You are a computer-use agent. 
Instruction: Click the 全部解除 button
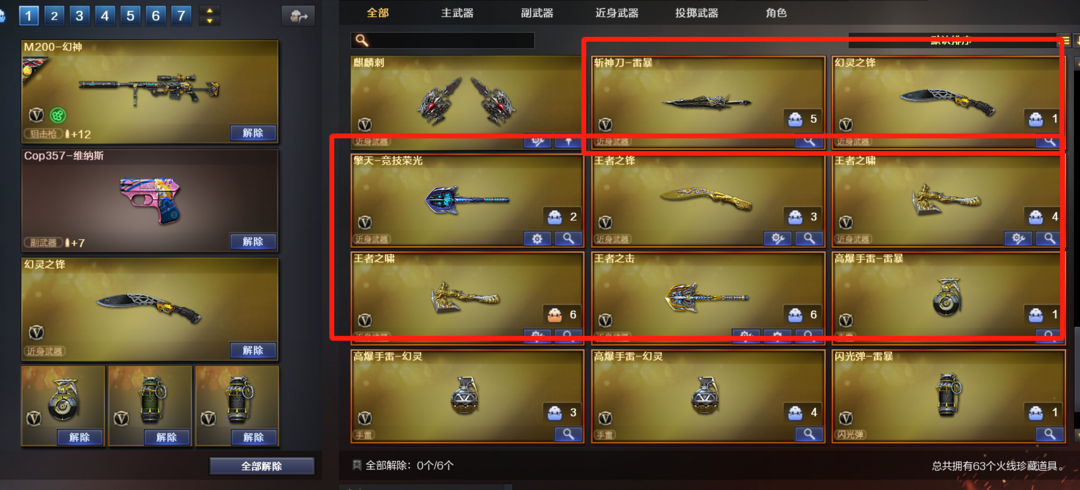click(x=262, y=466)
